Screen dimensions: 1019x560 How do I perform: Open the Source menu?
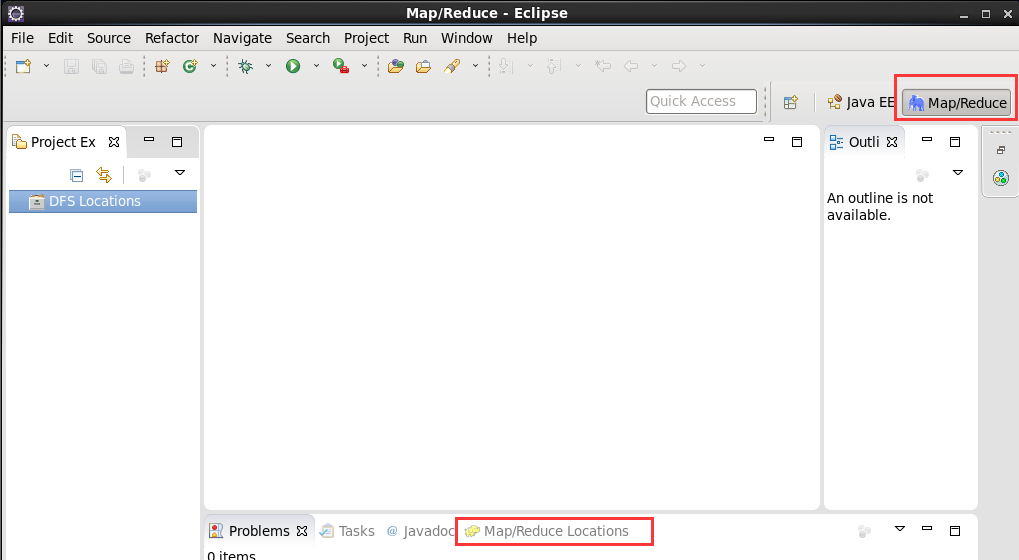coord(109,38)
